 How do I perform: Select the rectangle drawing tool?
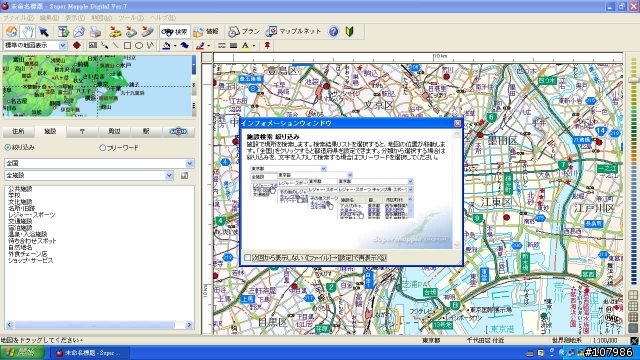[x=127, y=45]
